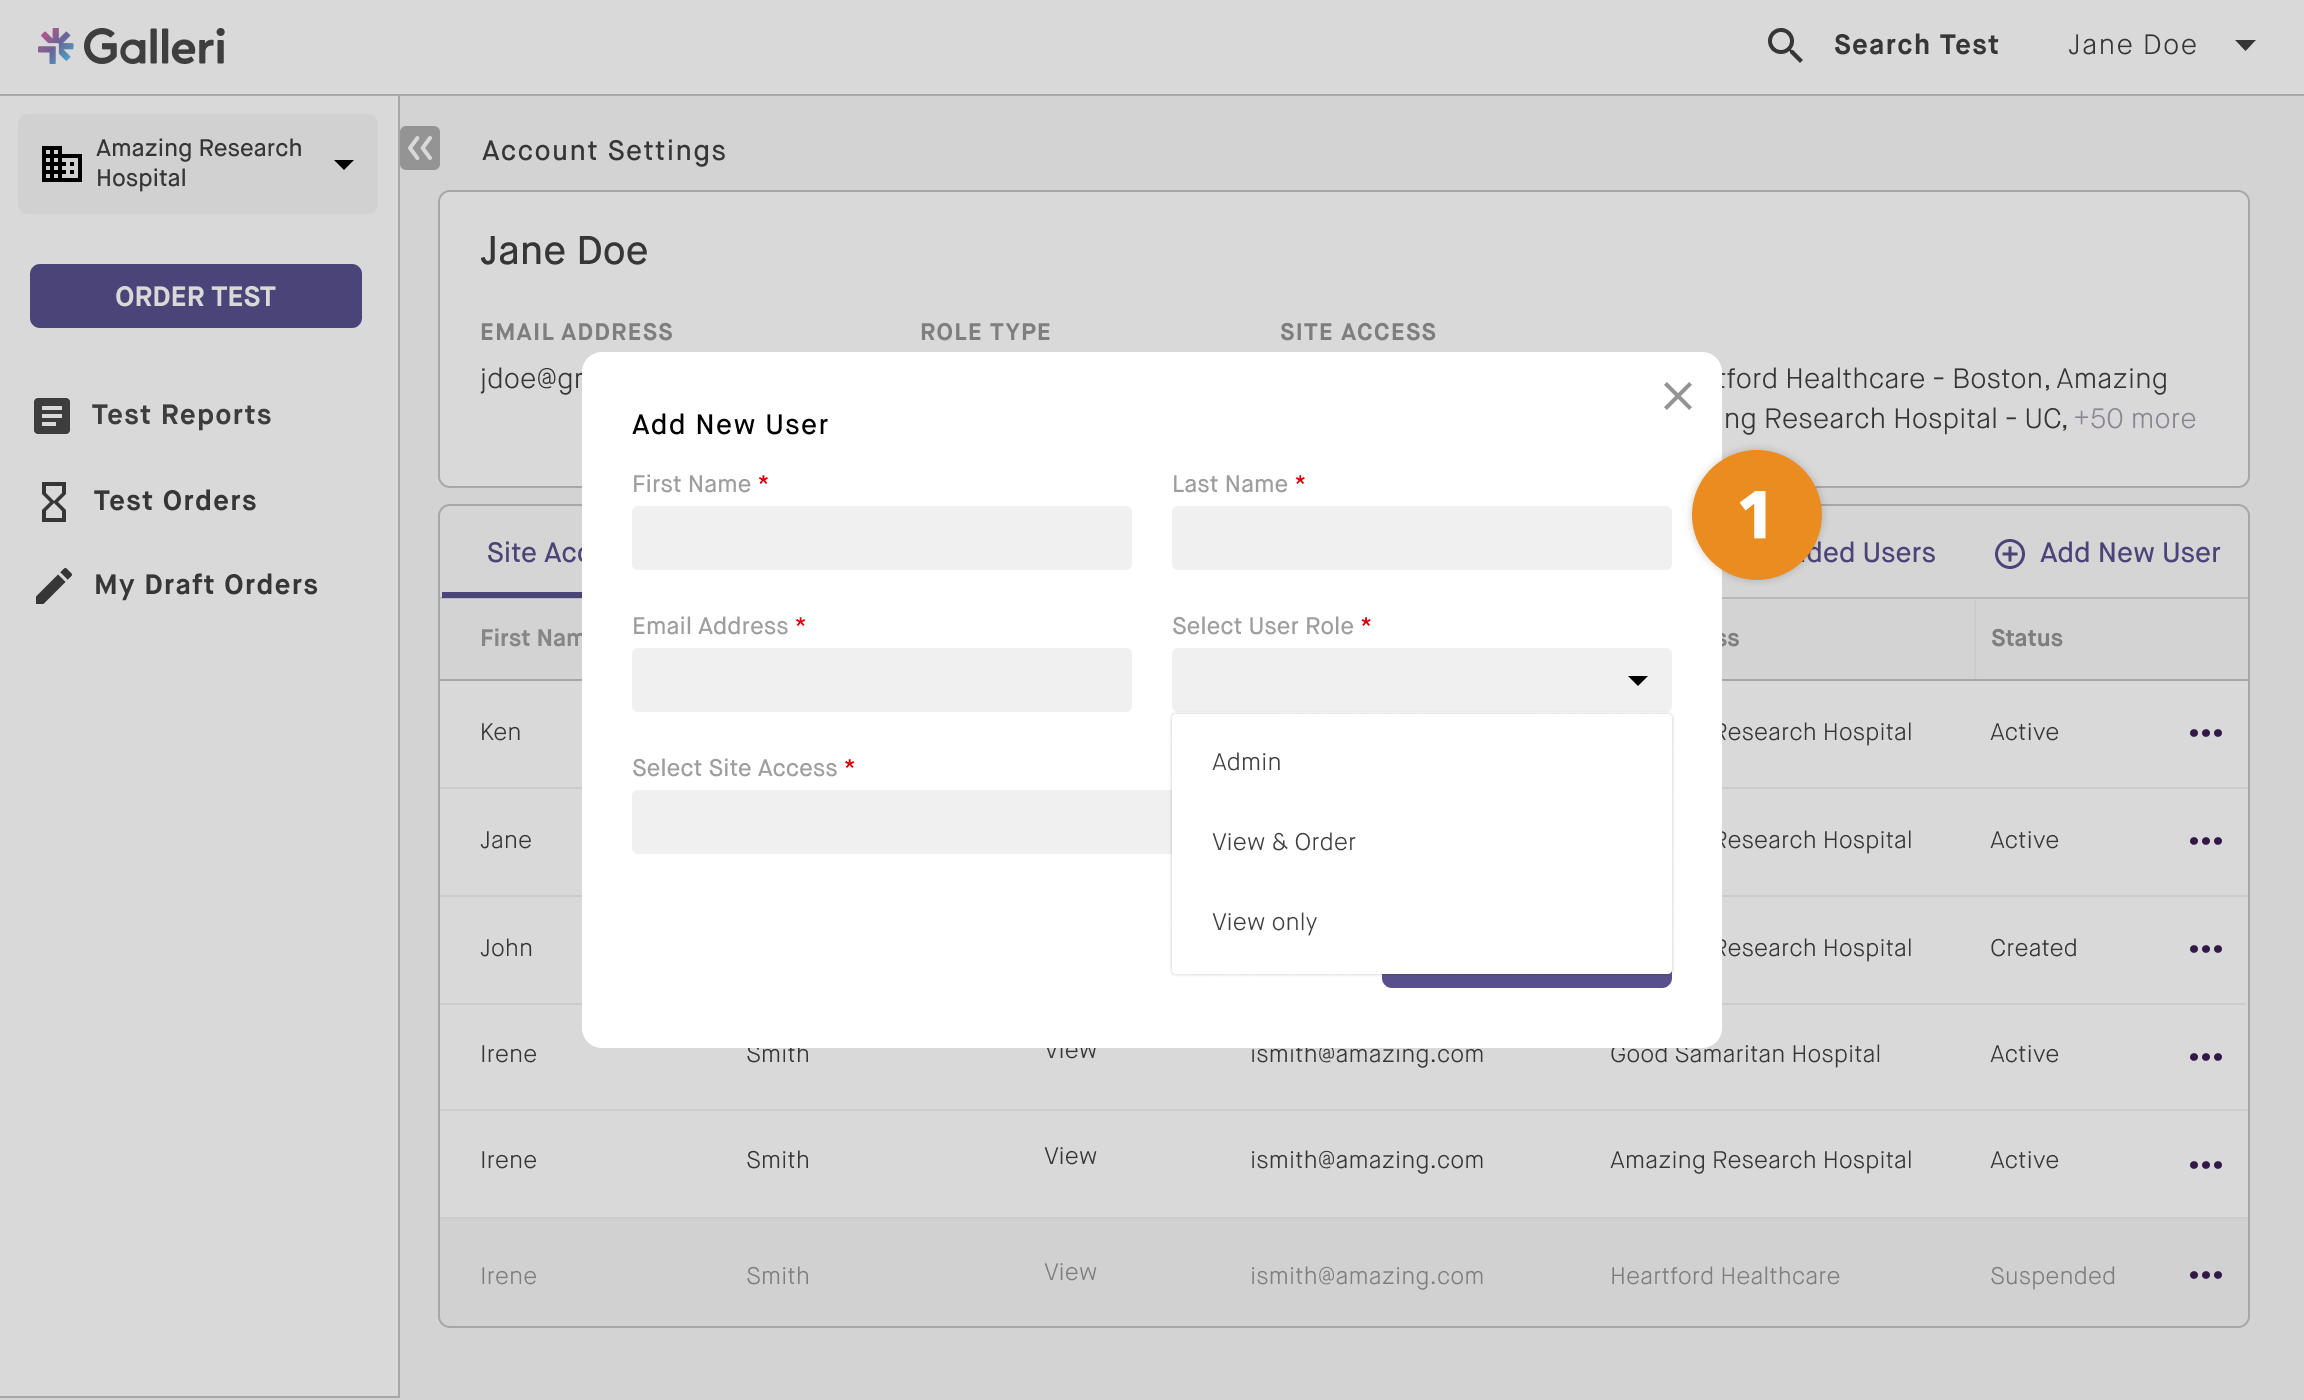The height and width of the screenshot is (1400, 2304).
Task: Choose the Admin role option
Action: tap(1246, 762)
